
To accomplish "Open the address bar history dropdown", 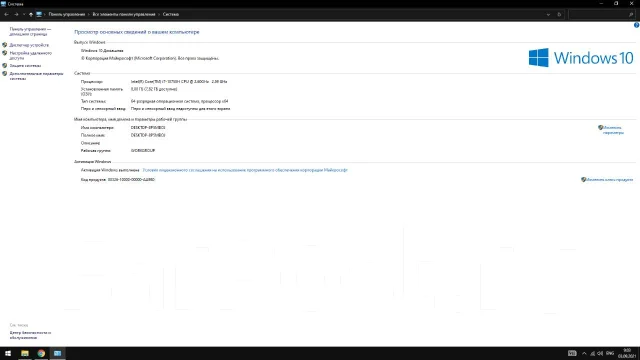I will pos(548,14).
